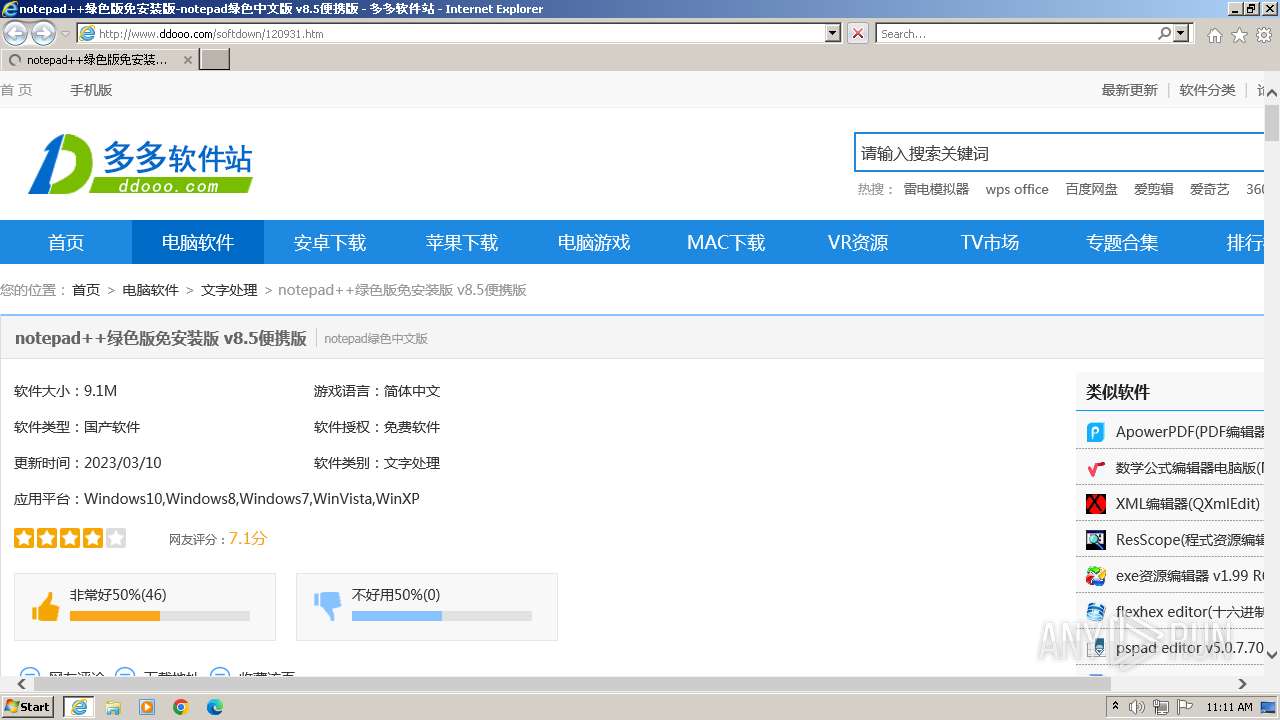Image resolution: width=1280 pixels, height=720 pixels.
Task: Click the orange thumbs-up icon
Action: click(46, 606)
